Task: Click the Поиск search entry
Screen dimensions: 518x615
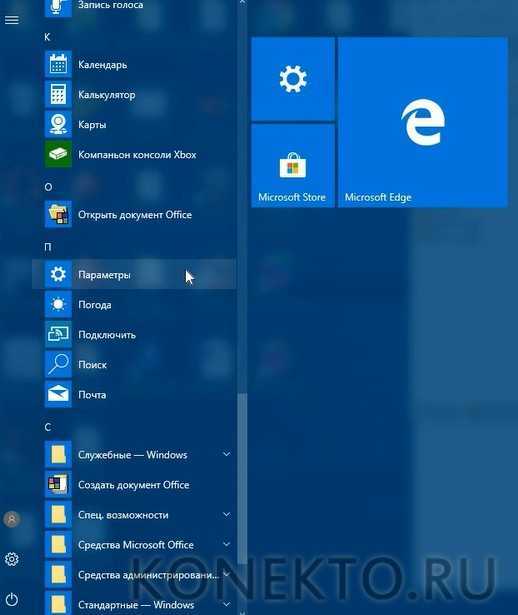Action: coord(134,364)
